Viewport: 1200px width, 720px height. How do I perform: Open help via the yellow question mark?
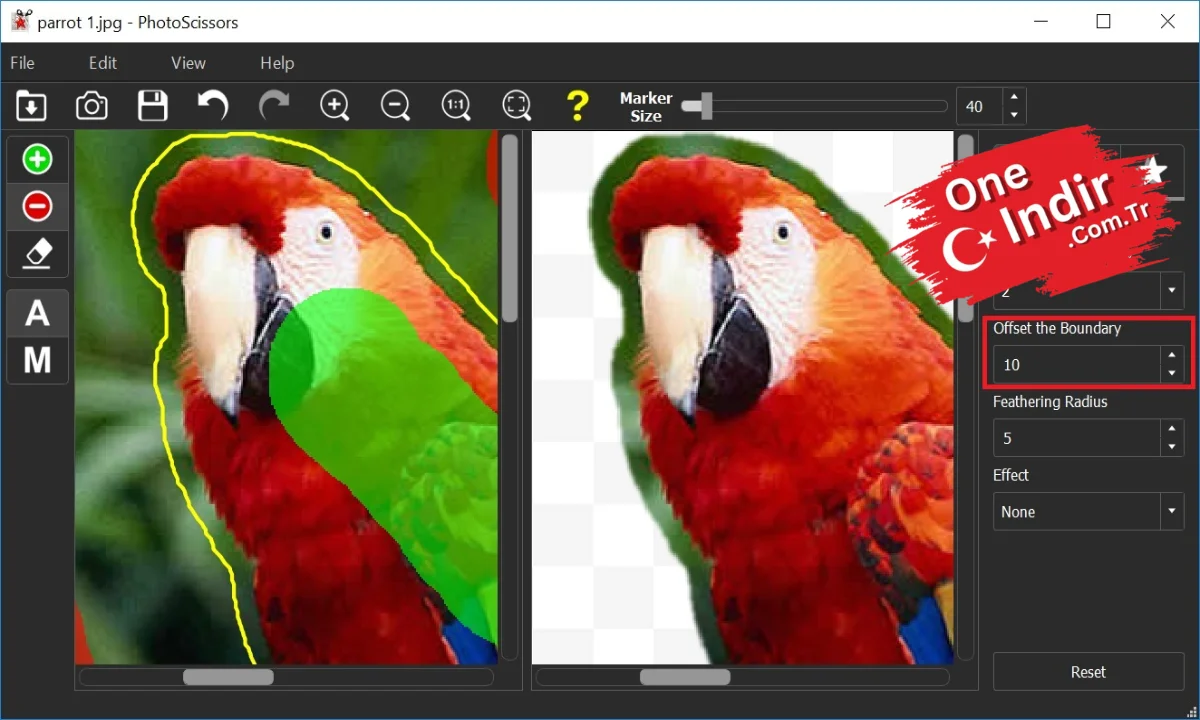click(x=577, y=105)
